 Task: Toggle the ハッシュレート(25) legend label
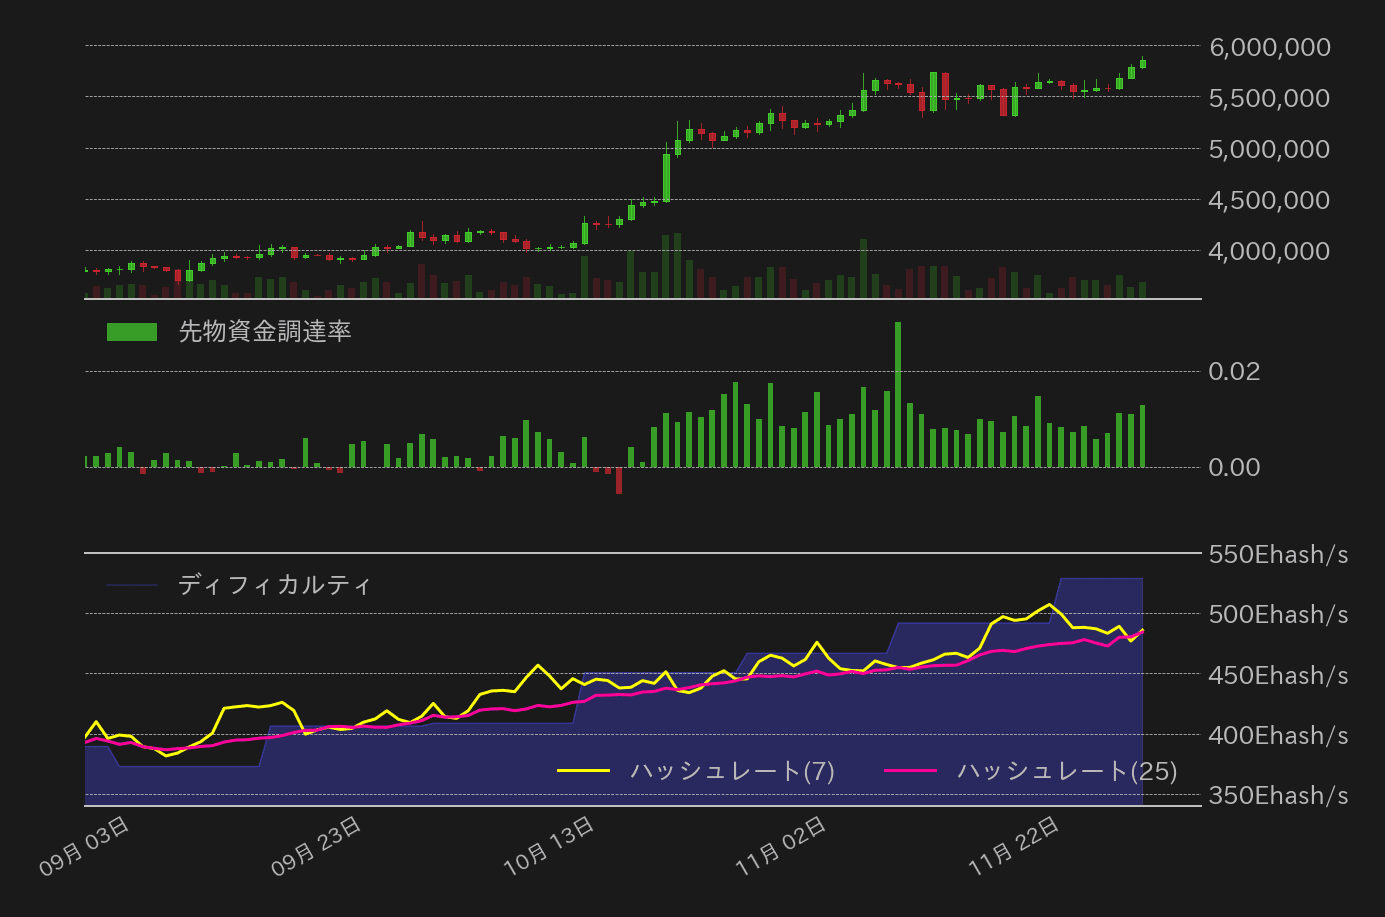pos(1066,771)
